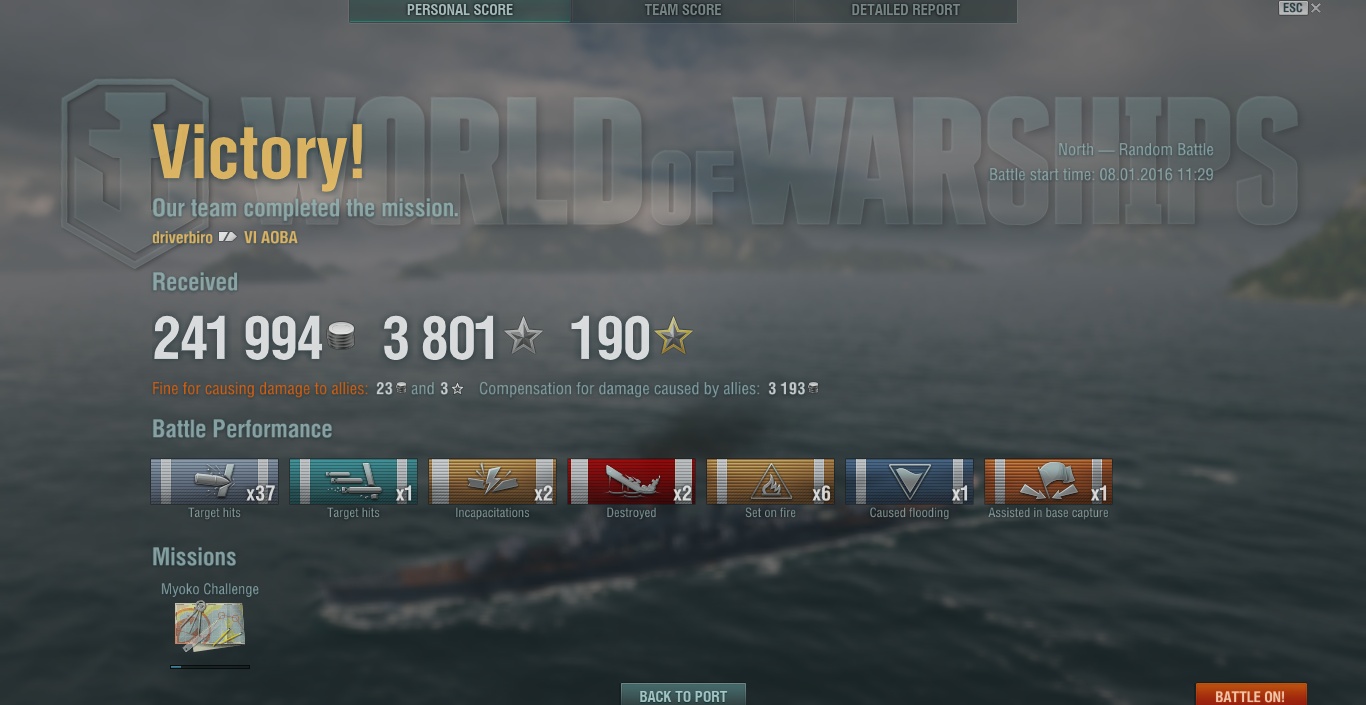Screen dimensions: 1366x705
Task: Click the silver credits coin icon
Action: coord(341,337)
